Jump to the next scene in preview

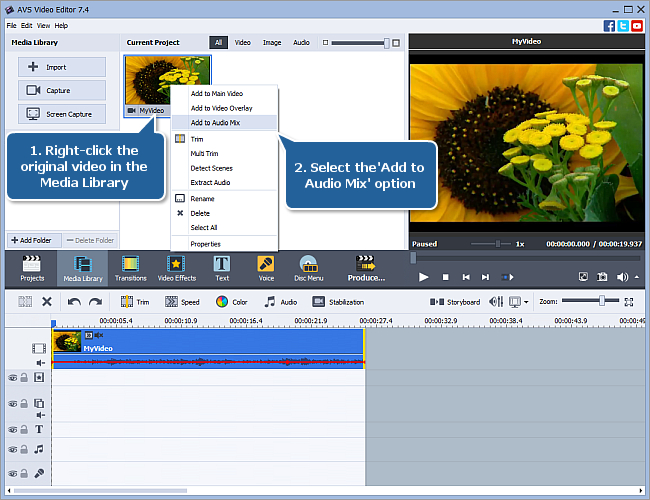point(507,277)
